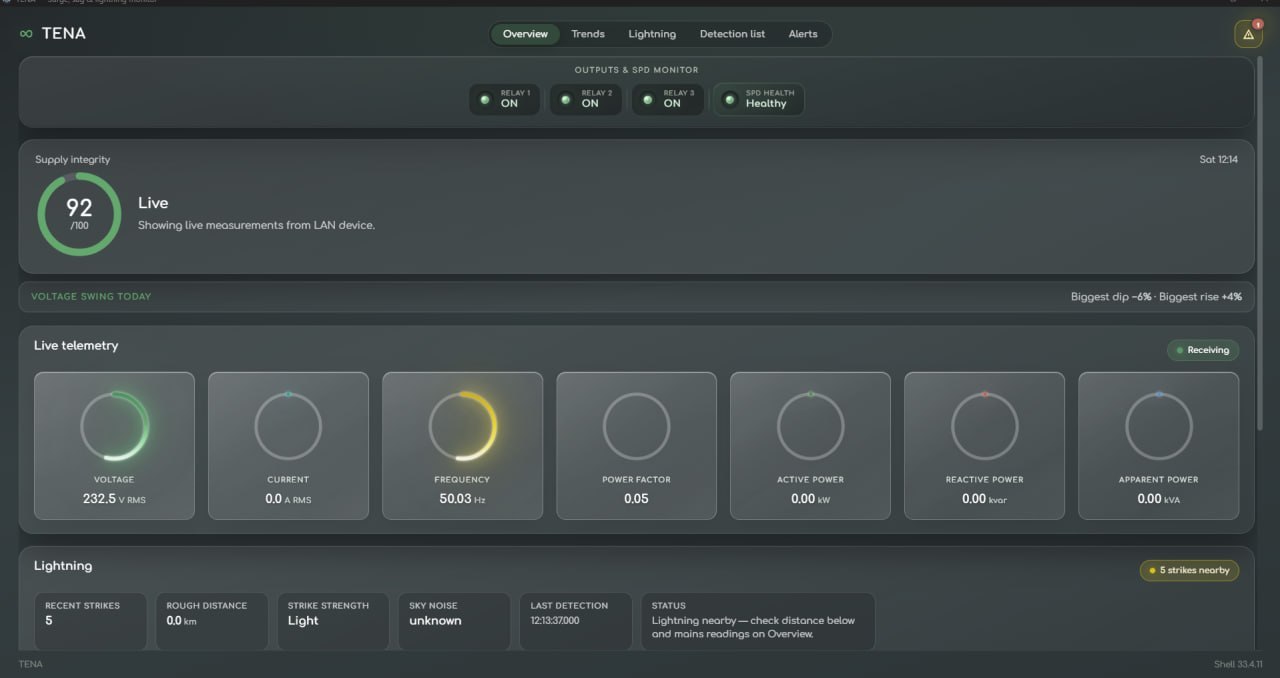Click the TENA footer label
1280x678 pixels.
click(x=31, y=664)
